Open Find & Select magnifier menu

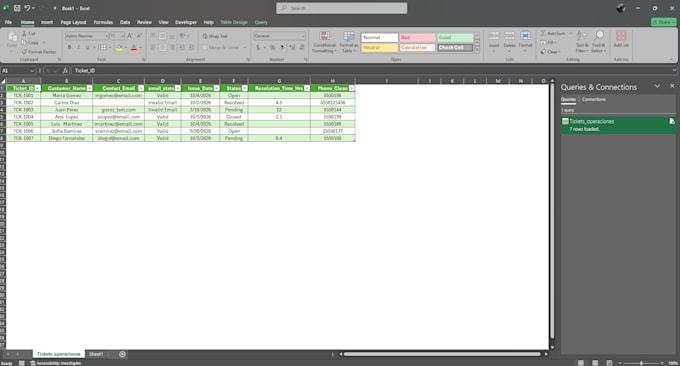[598, 42]
